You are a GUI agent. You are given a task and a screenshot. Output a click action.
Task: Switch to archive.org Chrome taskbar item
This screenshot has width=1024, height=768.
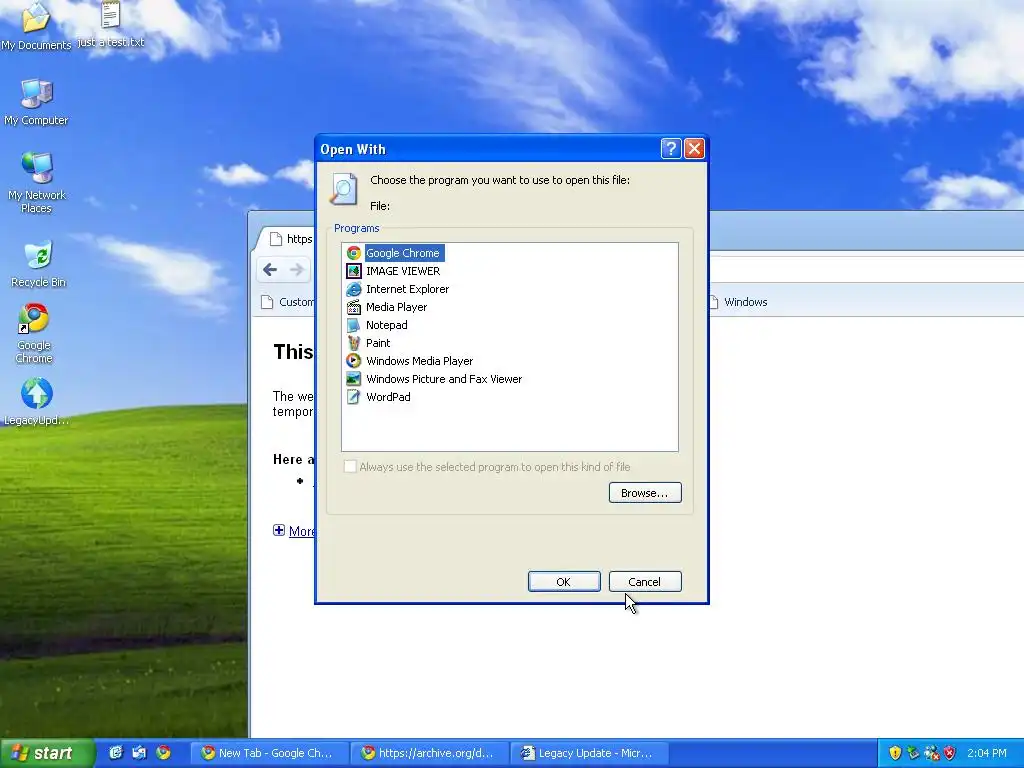(428, 753)
